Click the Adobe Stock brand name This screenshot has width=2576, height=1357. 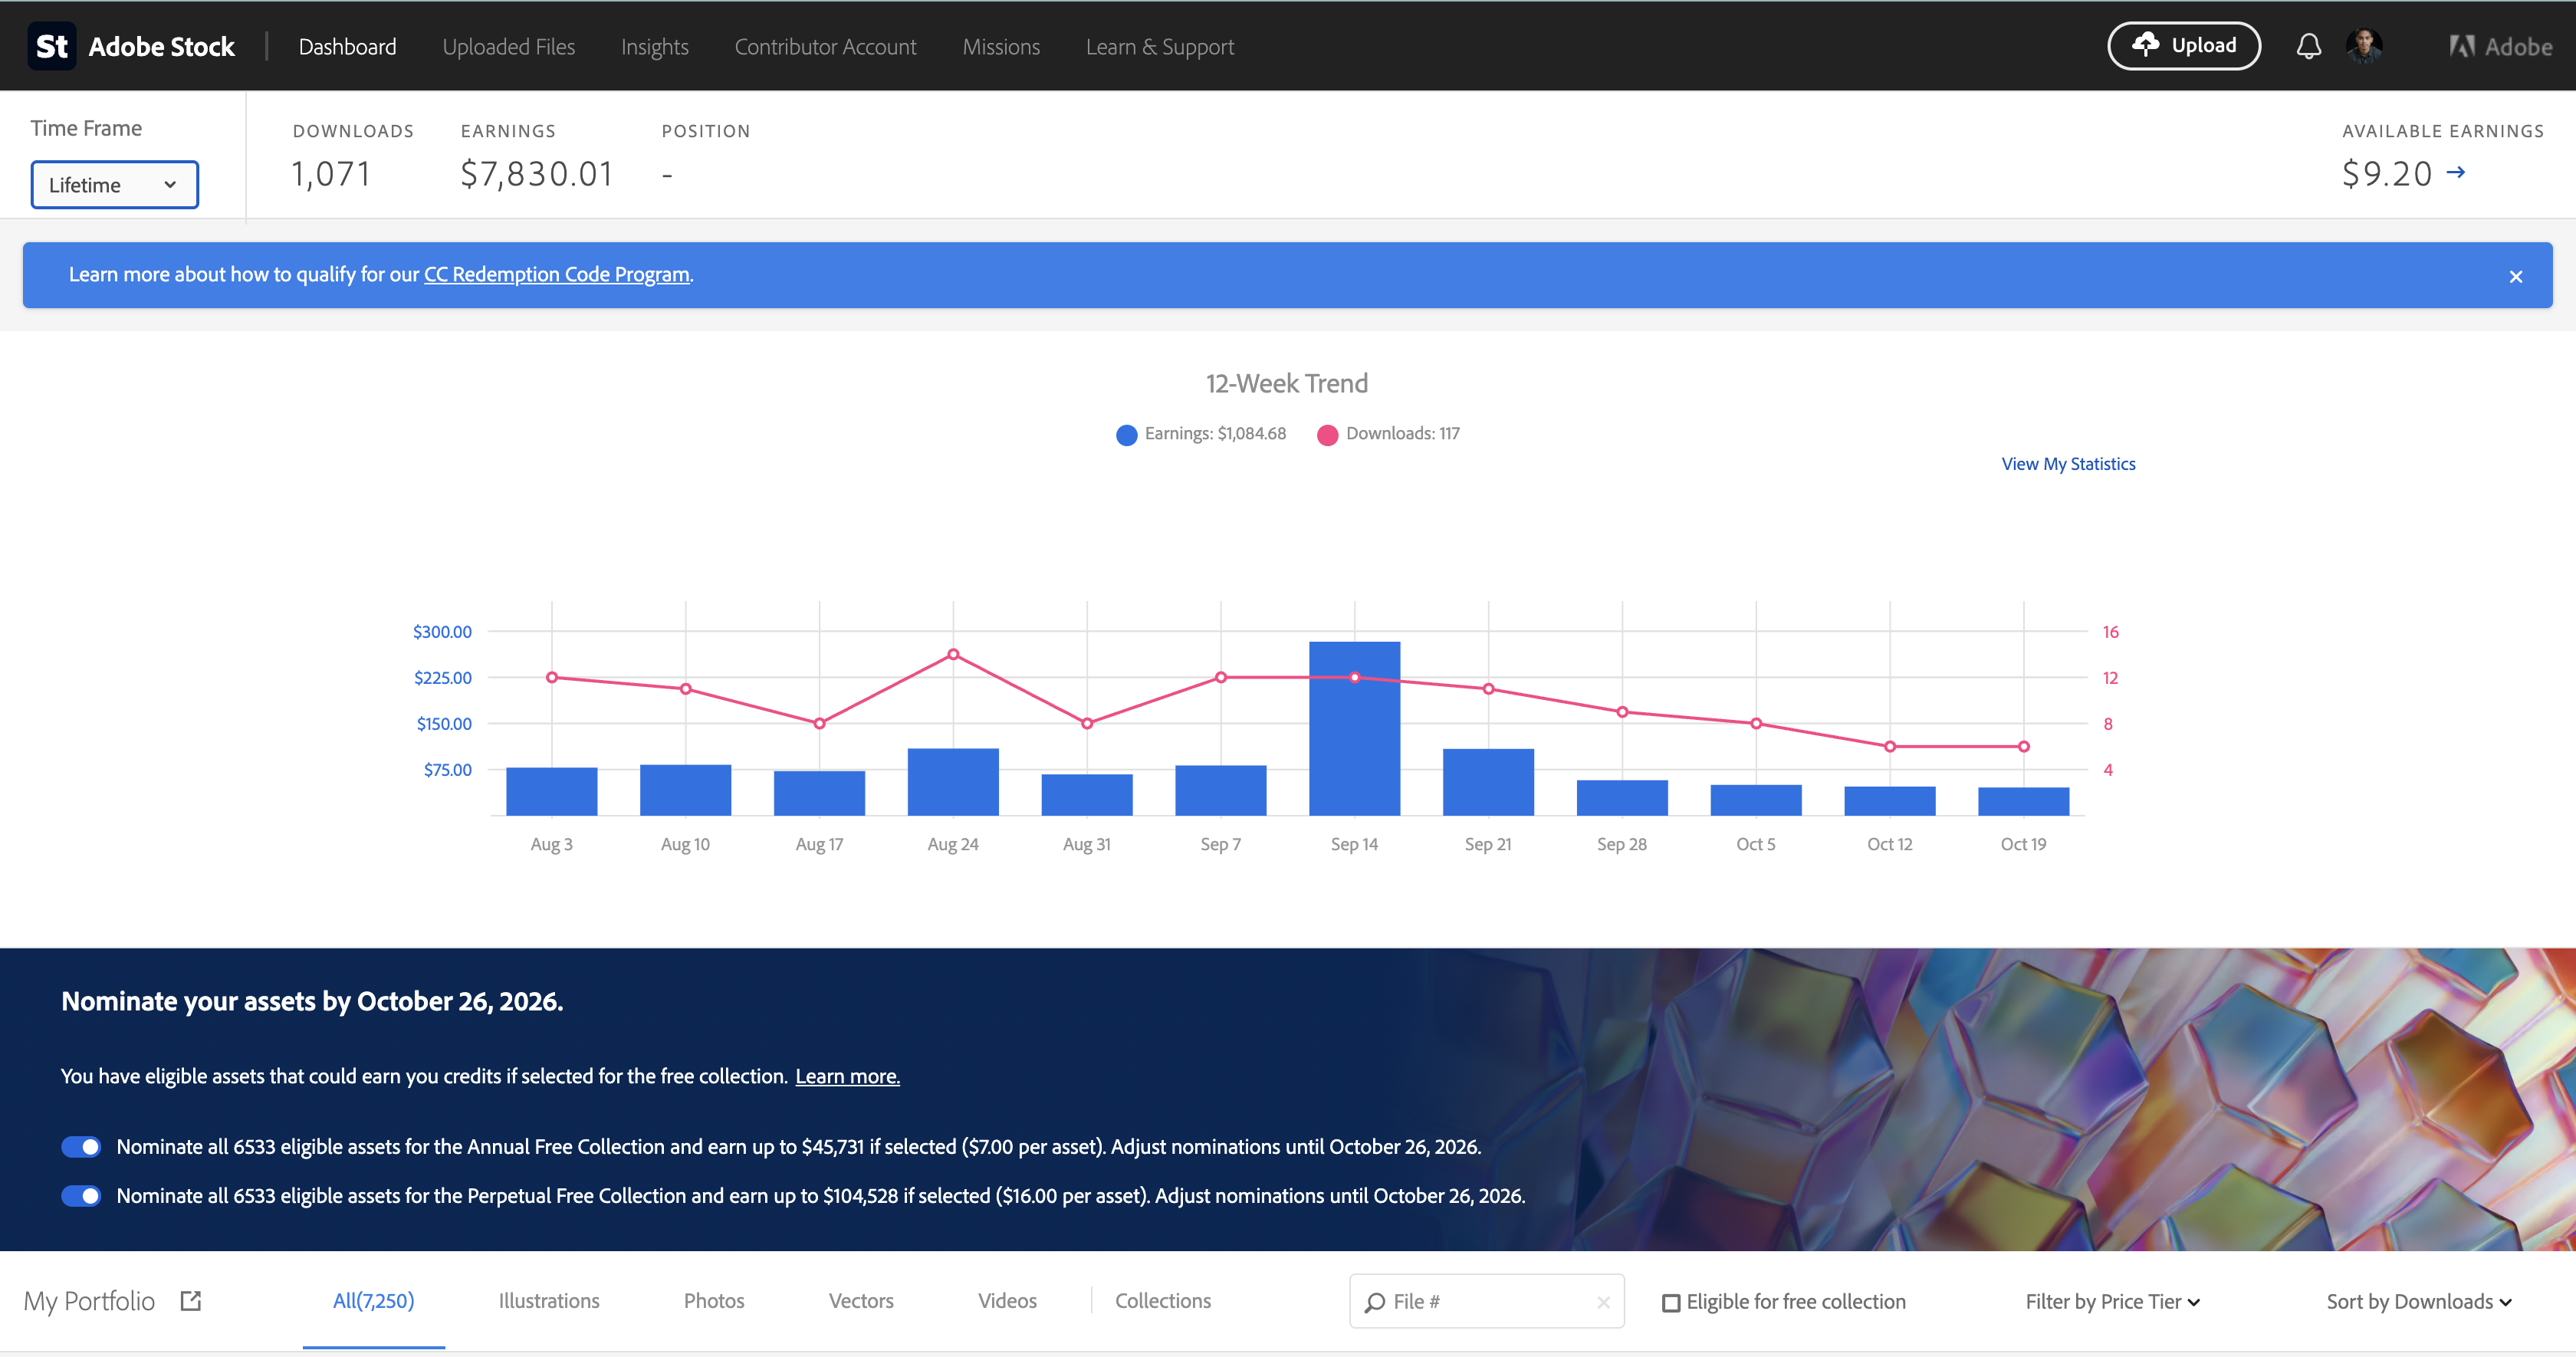click(x=161, y=46)
